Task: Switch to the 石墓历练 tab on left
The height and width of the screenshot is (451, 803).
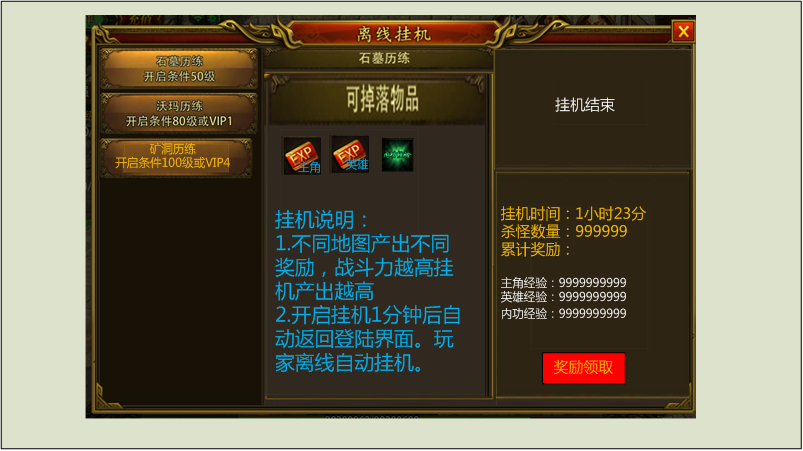Action: [179, 69]
